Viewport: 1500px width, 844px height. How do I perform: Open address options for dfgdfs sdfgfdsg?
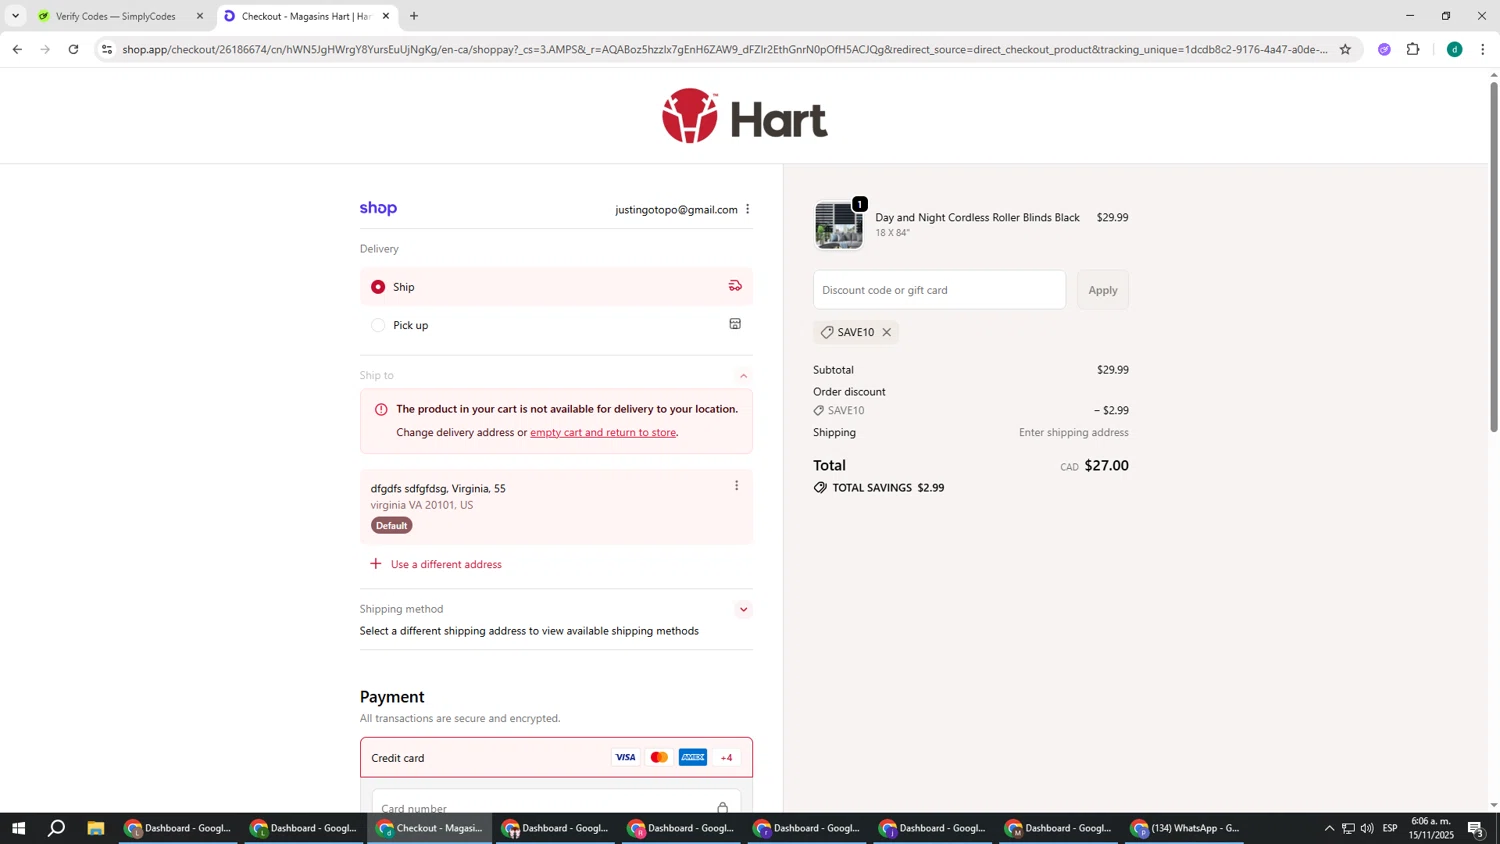(x=737, y=486)
